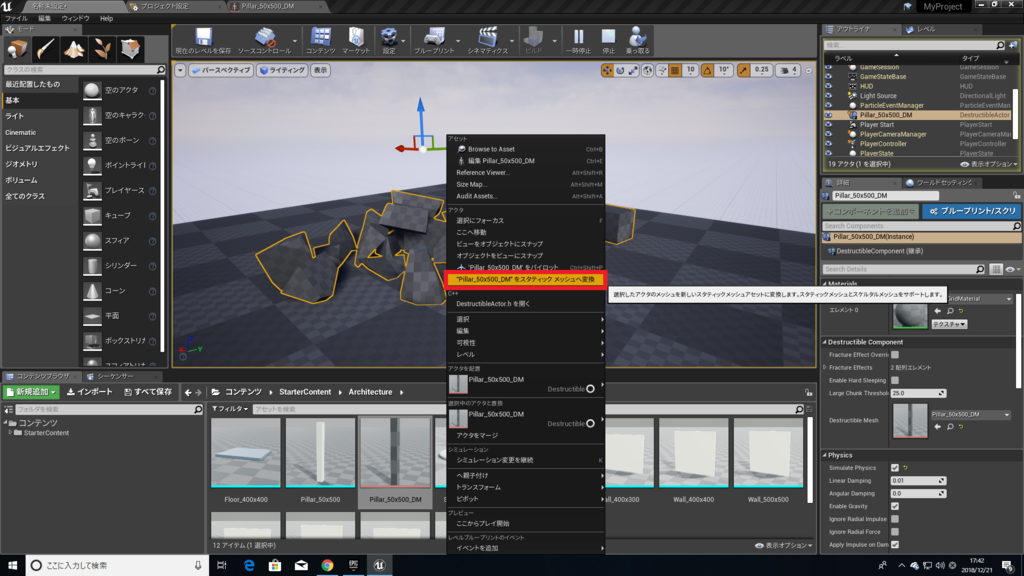
Task: Click the Possess player toolbar icon
Action: pos(637,40)
